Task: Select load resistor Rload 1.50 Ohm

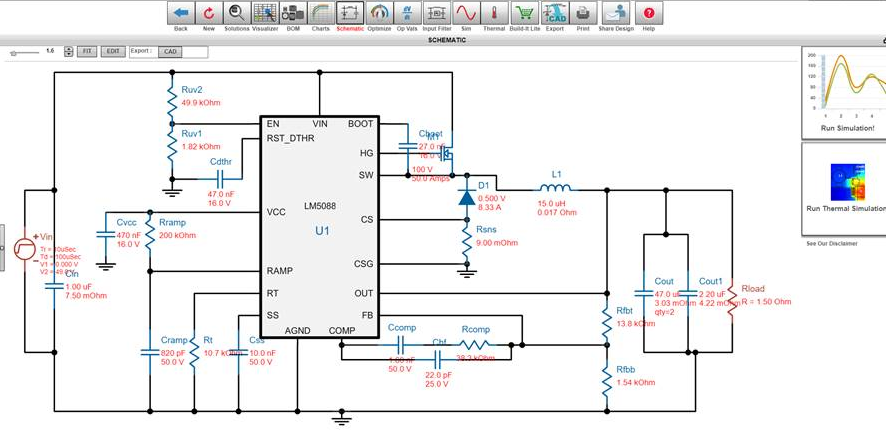Action: click(733, 299)
